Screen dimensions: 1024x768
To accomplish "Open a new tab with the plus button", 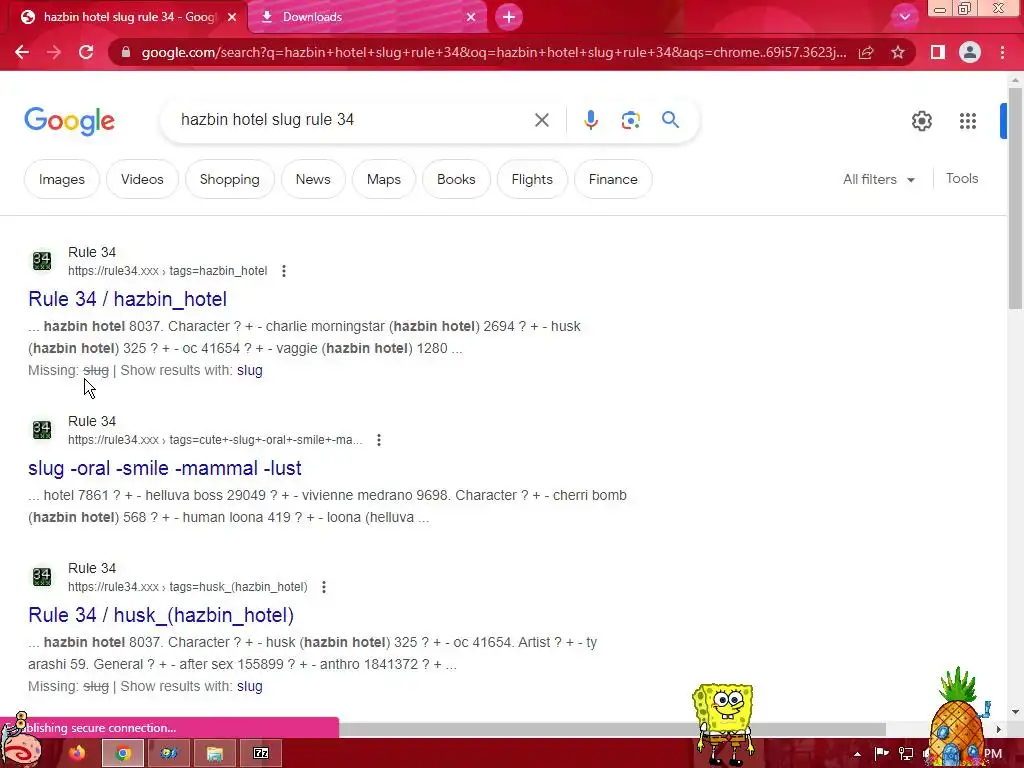I will click(509, 17).
